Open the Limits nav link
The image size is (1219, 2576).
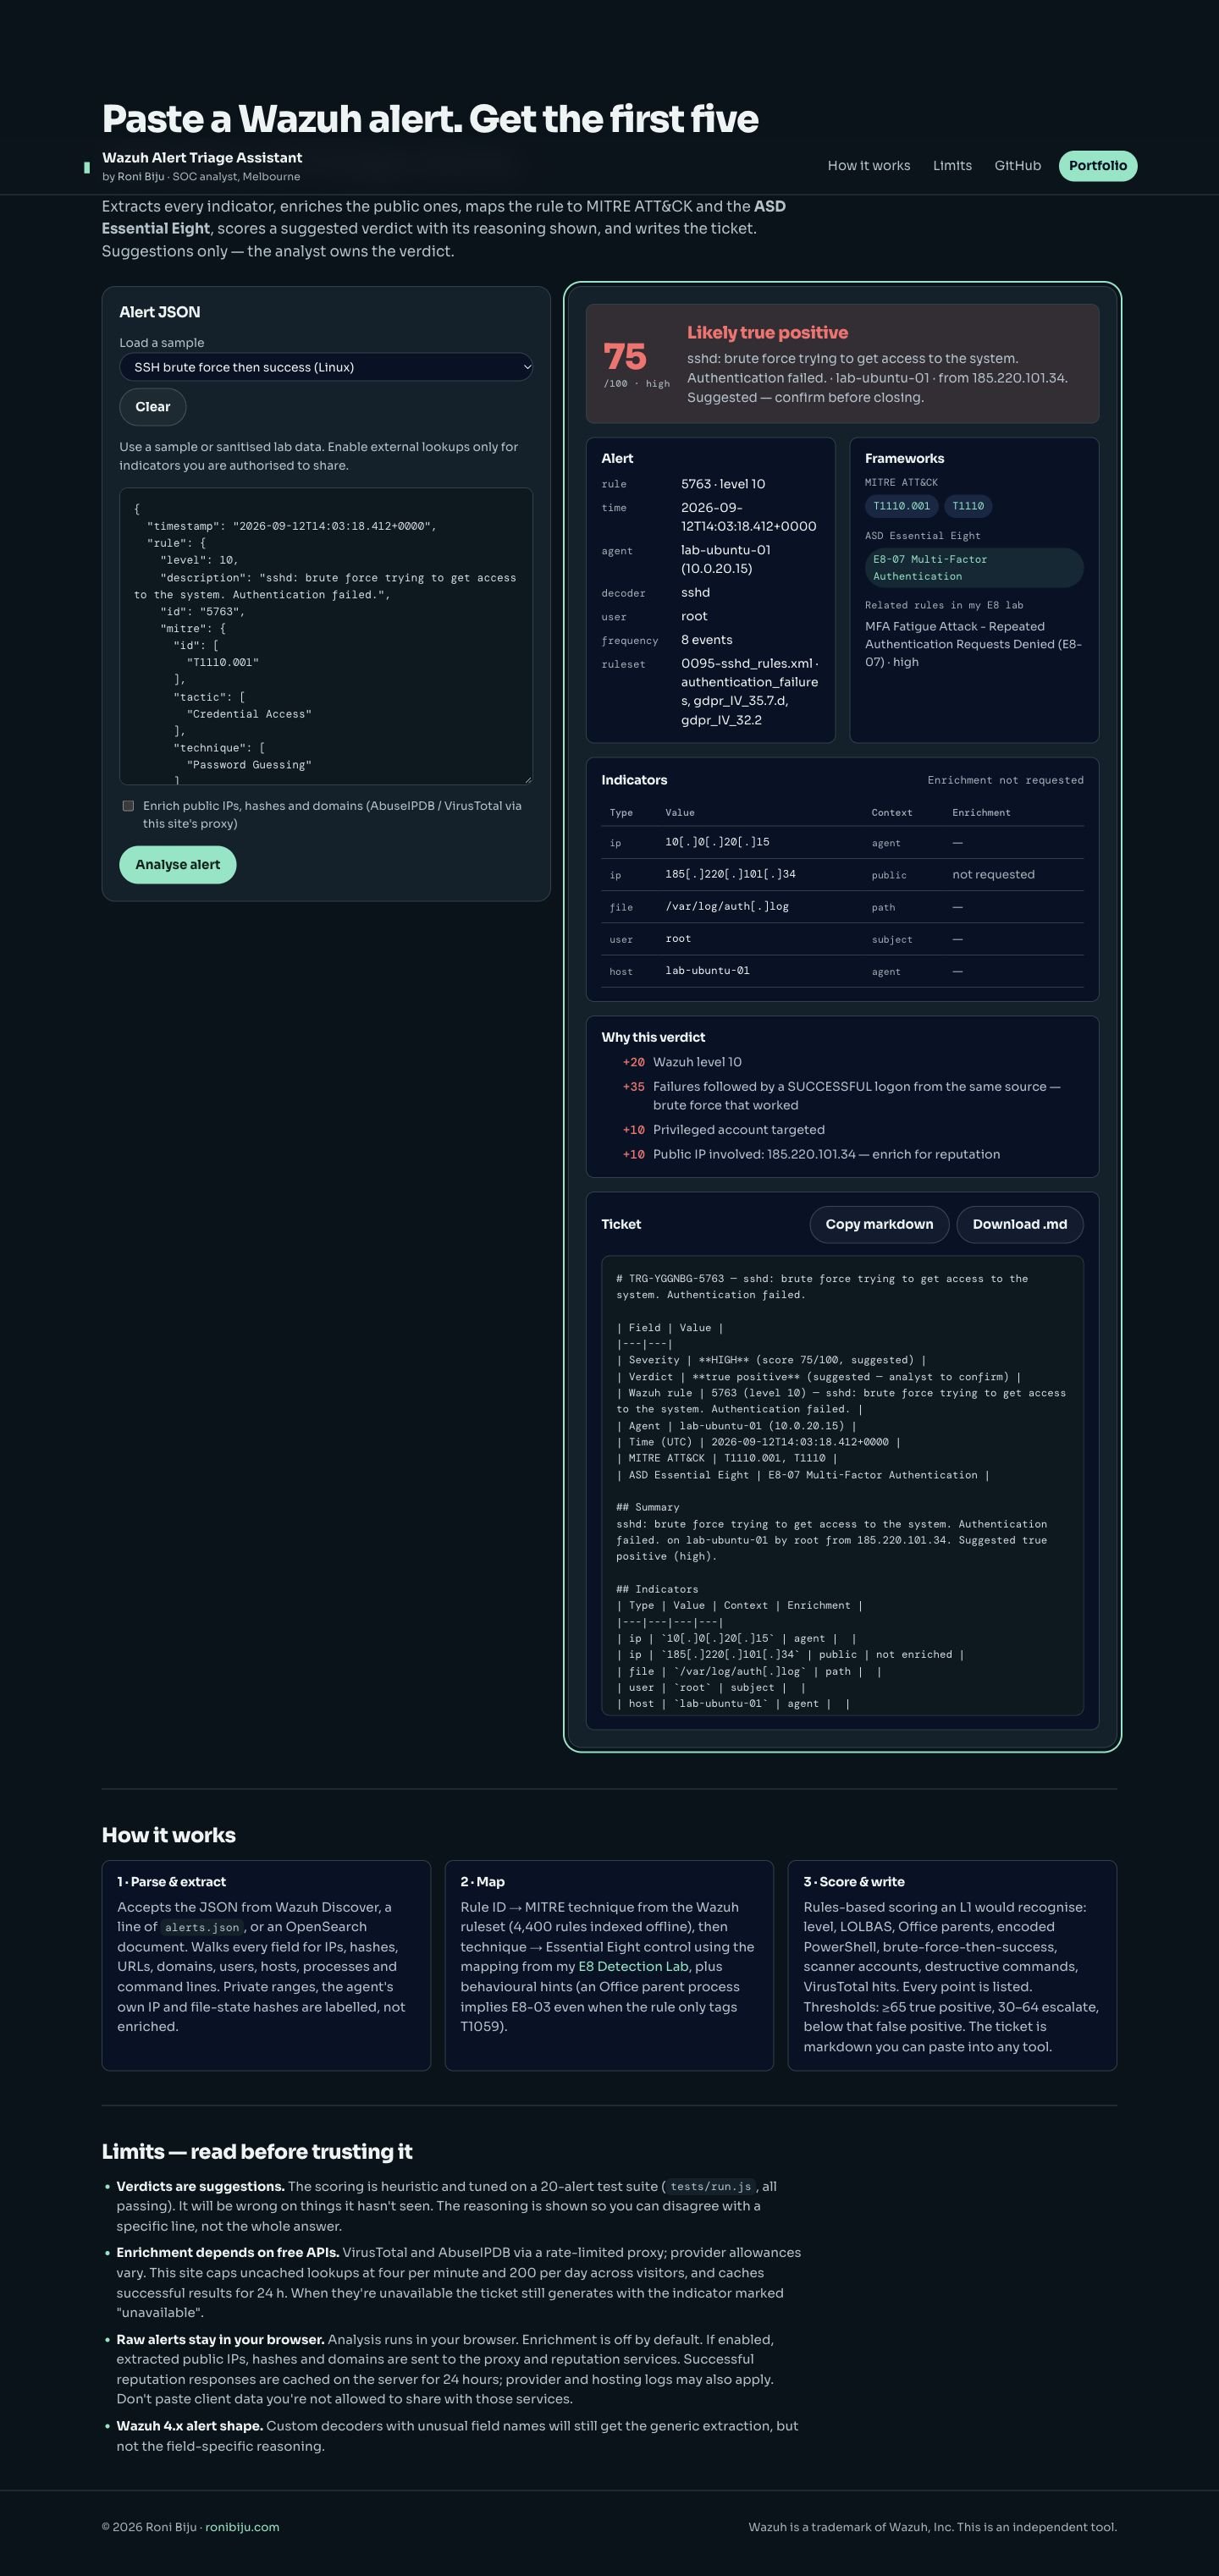click(x=952, y=166)
